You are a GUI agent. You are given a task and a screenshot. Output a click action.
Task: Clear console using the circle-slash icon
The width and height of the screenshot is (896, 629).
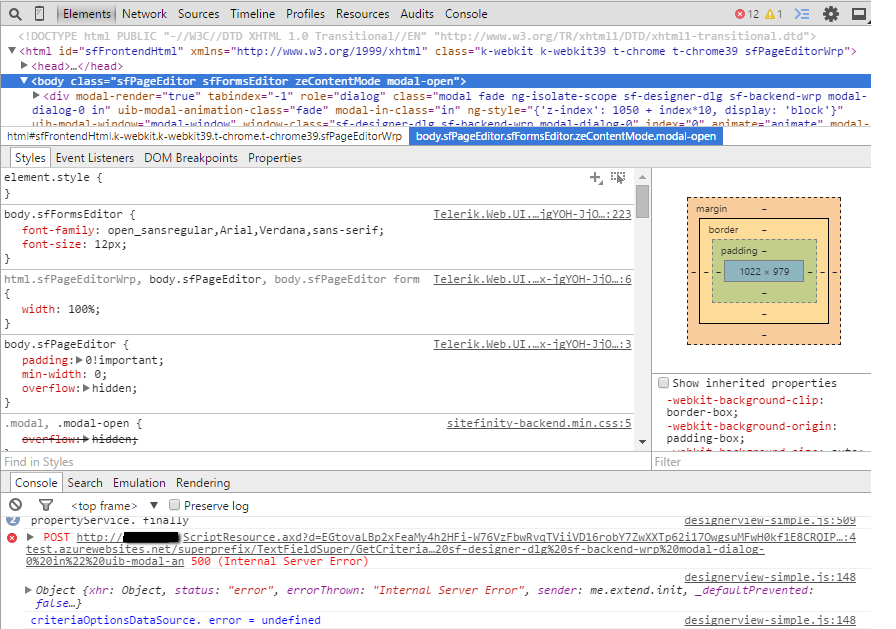(x=14, y=505)
